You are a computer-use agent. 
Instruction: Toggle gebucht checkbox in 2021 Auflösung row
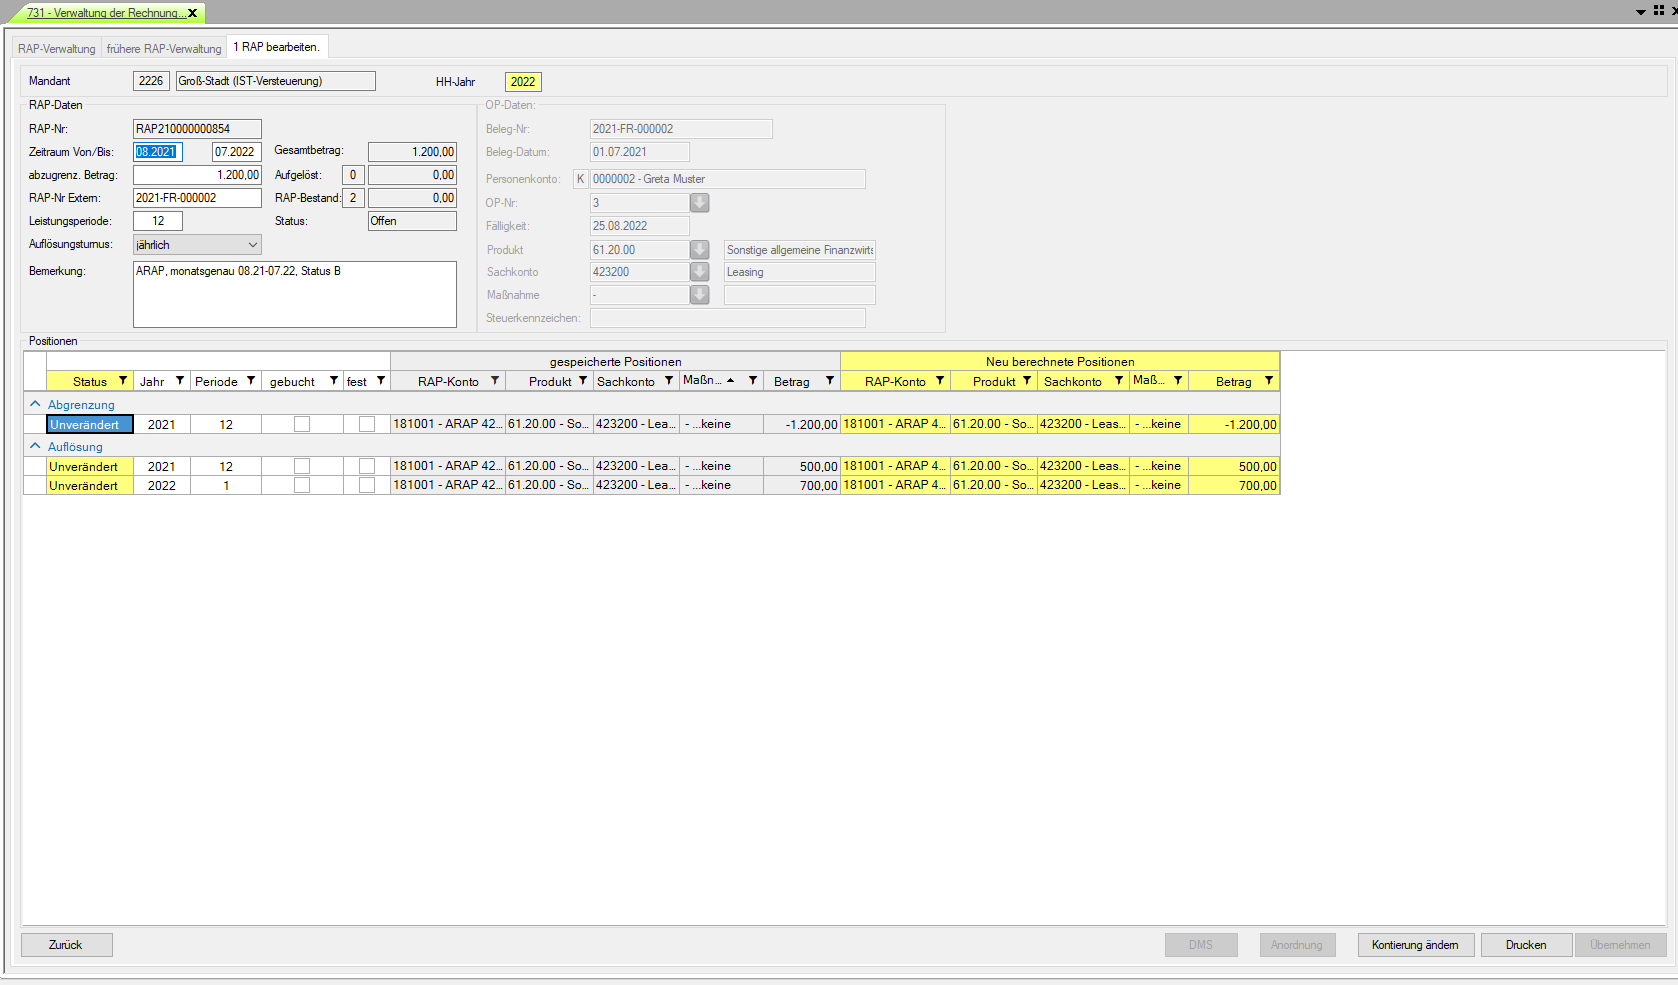click(302, 466)
